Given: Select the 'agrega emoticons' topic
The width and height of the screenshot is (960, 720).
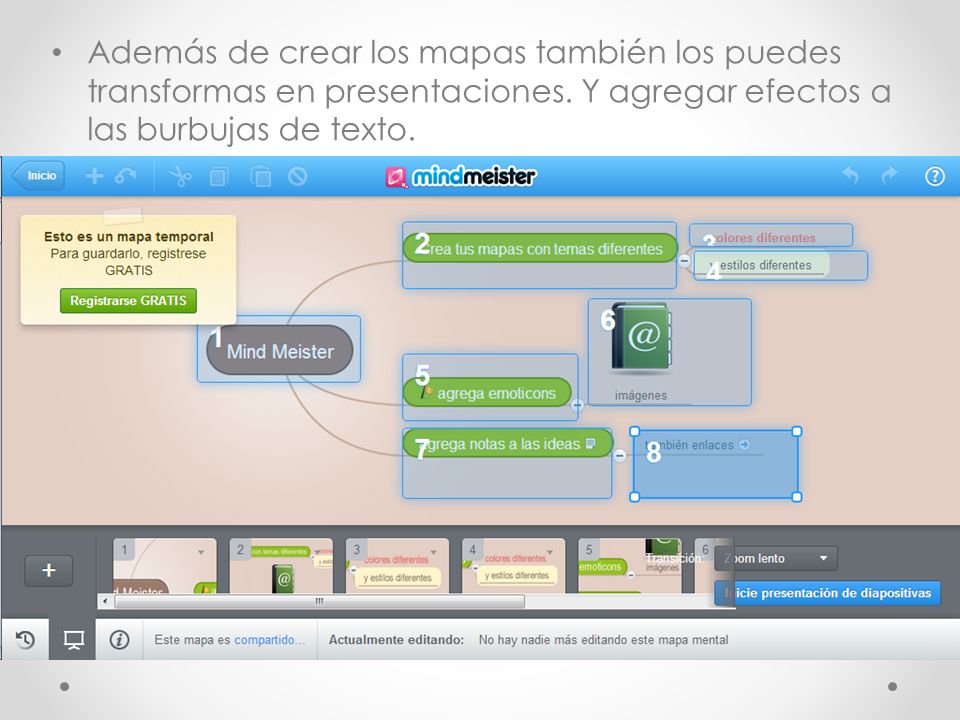Looking at the screenshot, I should [487, 392].
